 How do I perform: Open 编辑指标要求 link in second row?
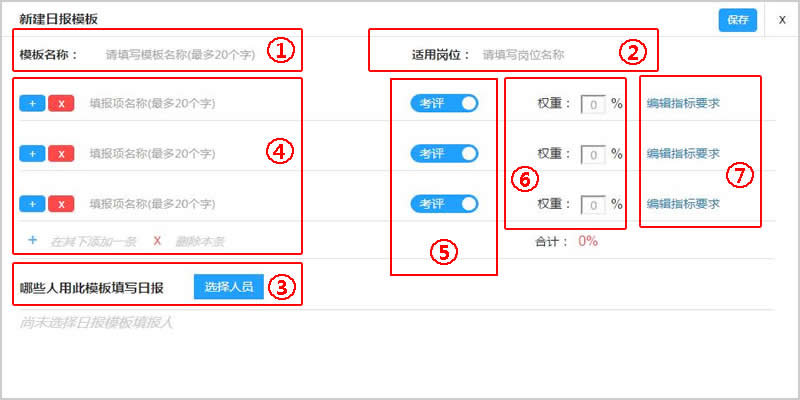pyautogui.click(x=683, y=154)
